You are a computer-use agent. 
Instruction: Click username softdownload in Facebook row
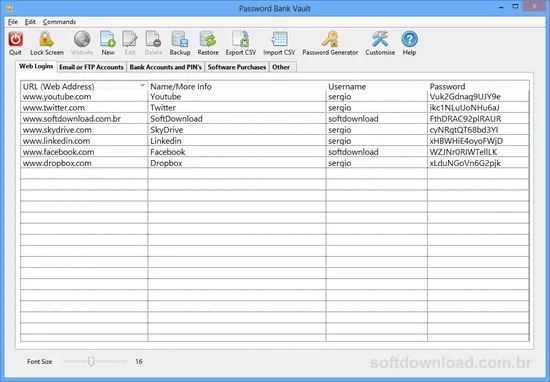click(x=377, y=152)
